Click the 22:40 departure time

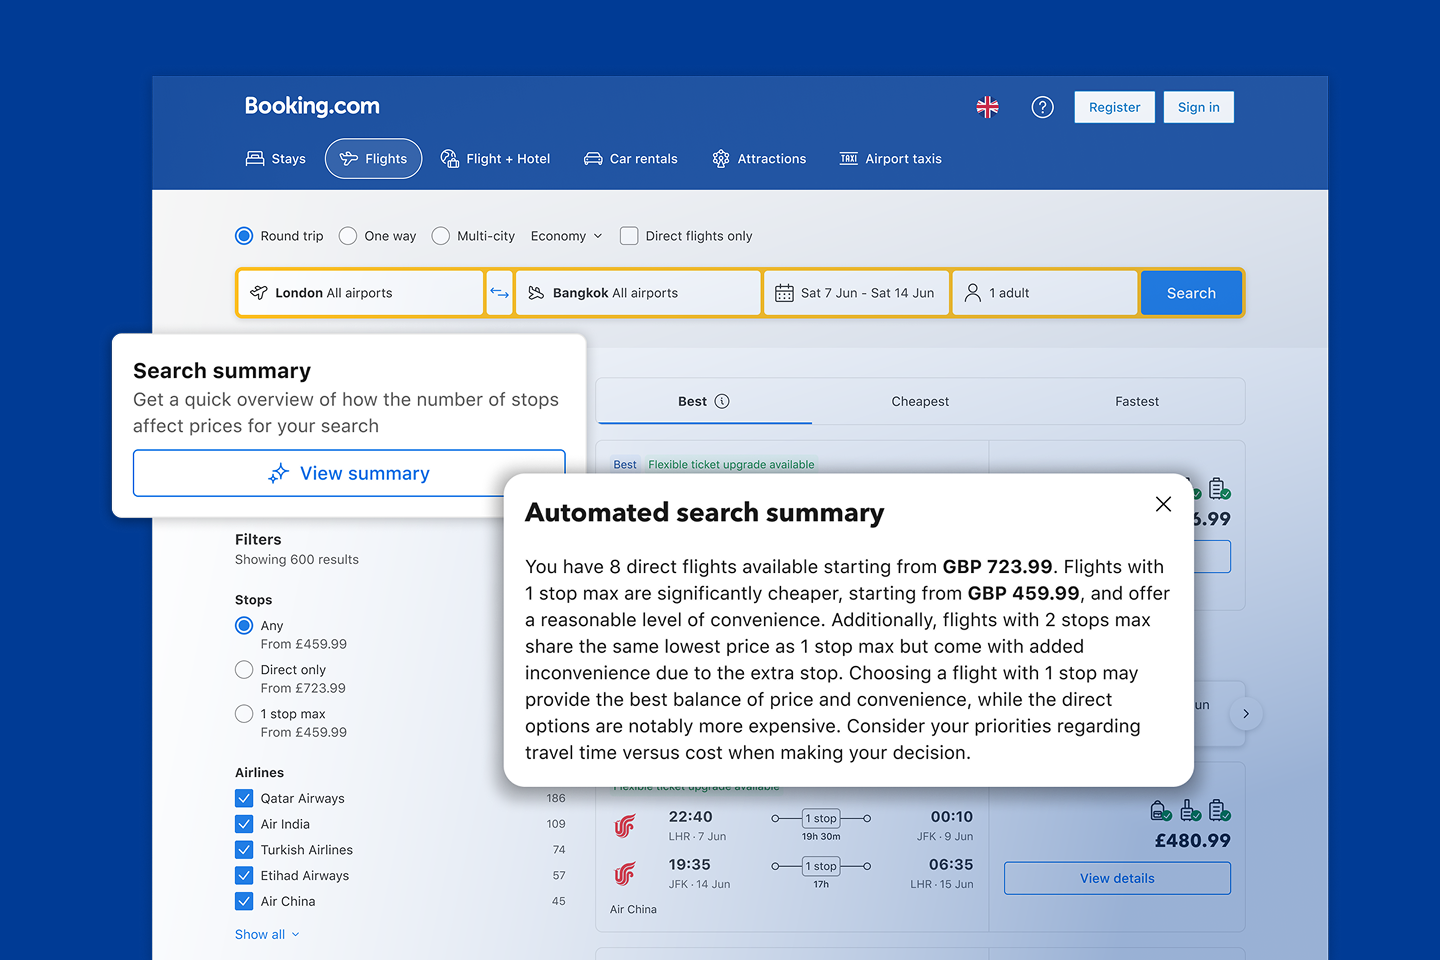click(x=690, y=817)
